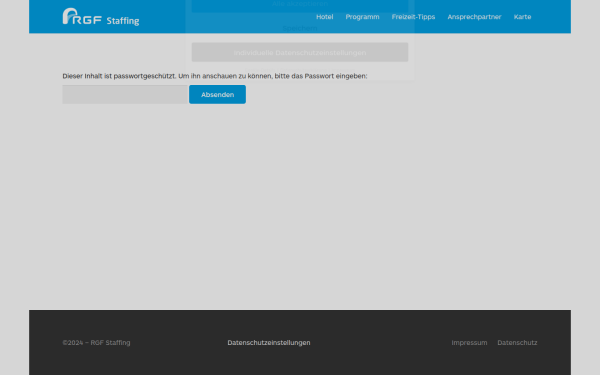The width and height of the screenshot is (600, 375).
Task: Click the Alle akzeptieren button
Action: point(300,5)
